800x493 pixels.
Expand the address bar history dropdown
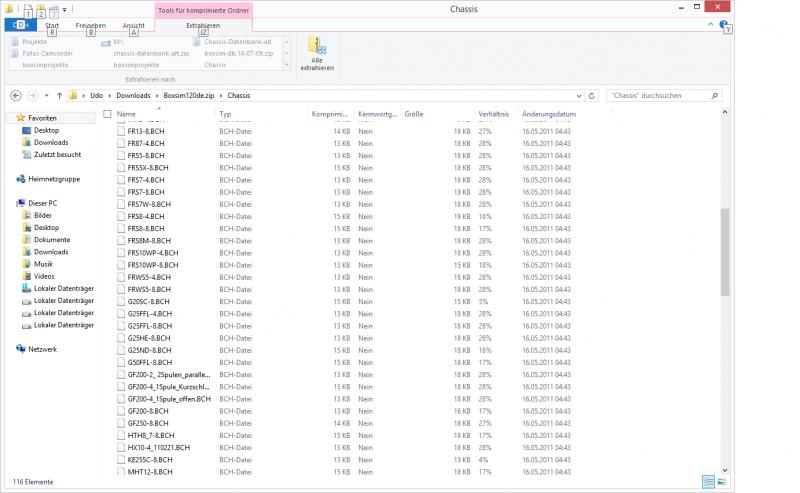[580, 95]
